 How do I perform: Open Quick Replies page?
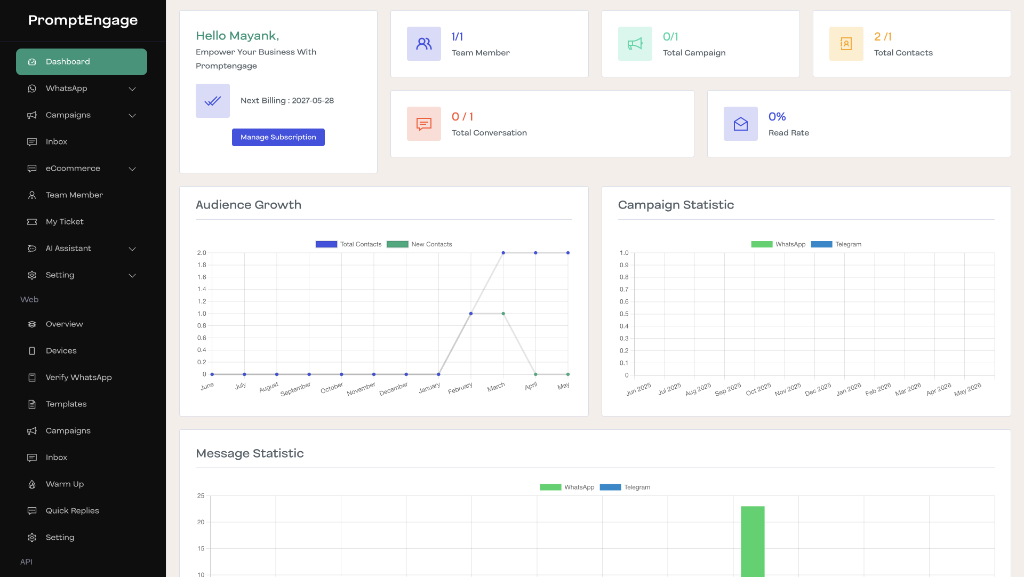(82, 511)
